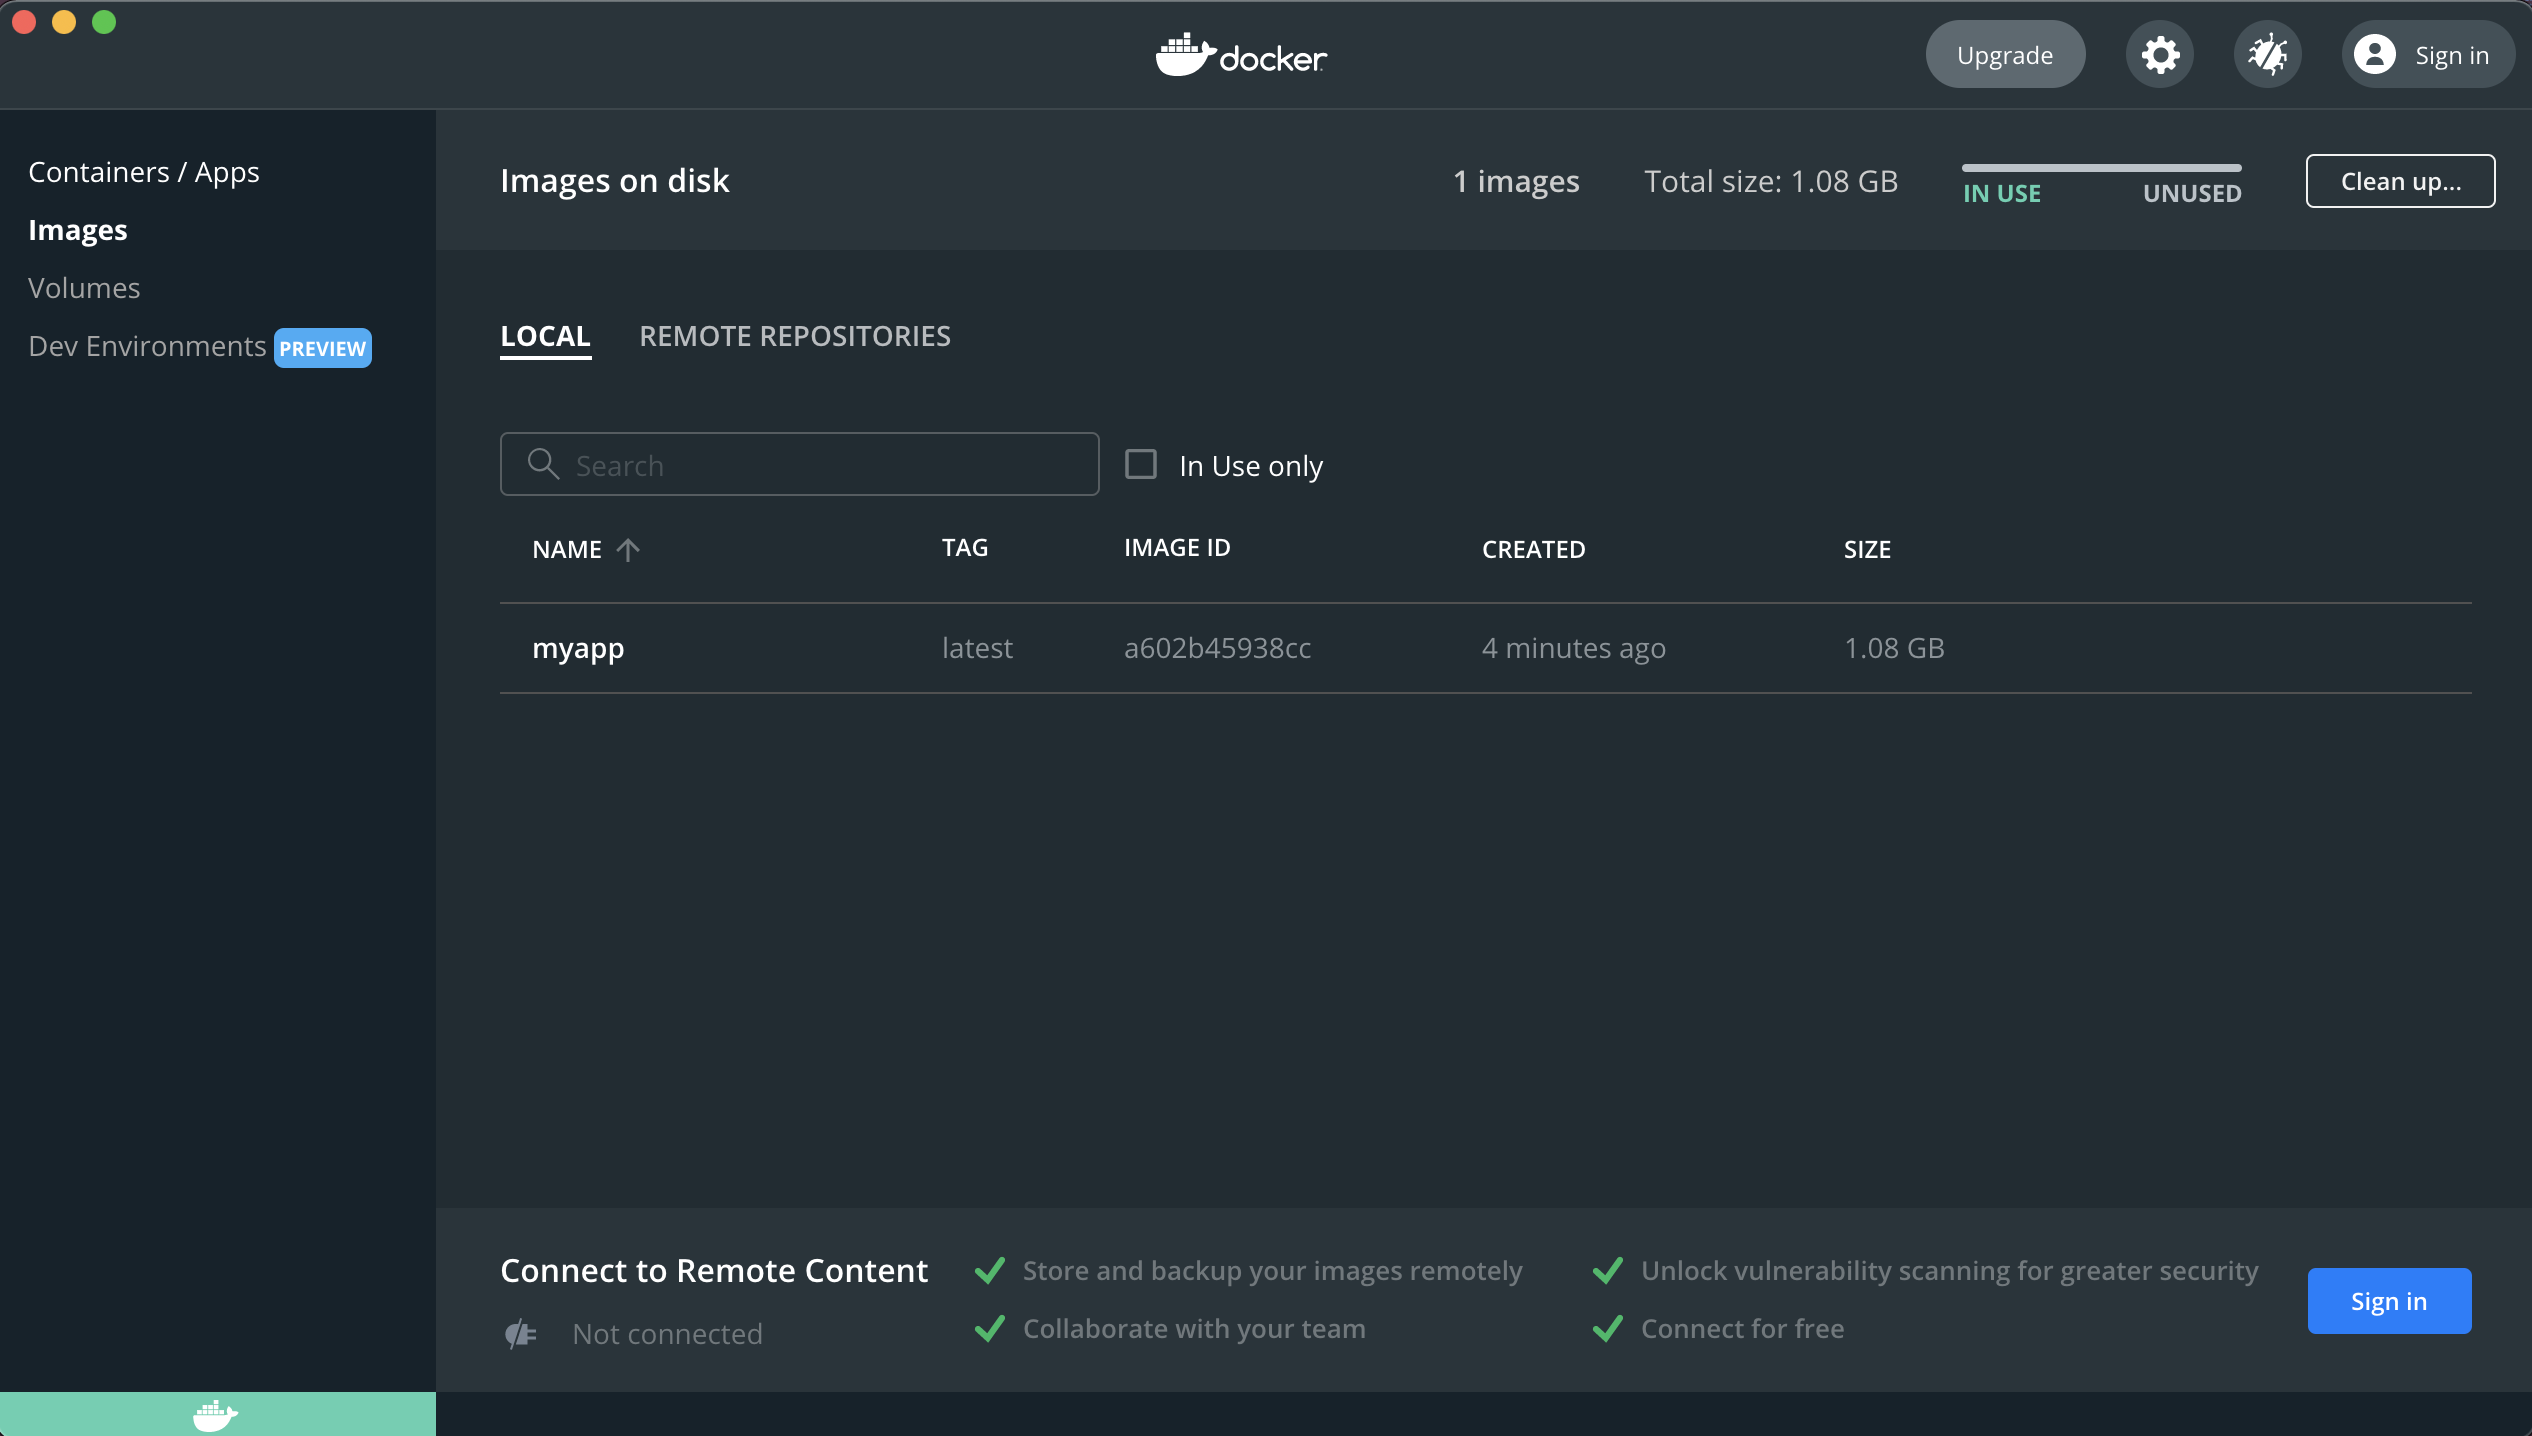Image resolution: width=2532 pixels, height=1436 pixels.
Task: Click checkmark beside Collaborate with your team
Action: pos(990,1329)
